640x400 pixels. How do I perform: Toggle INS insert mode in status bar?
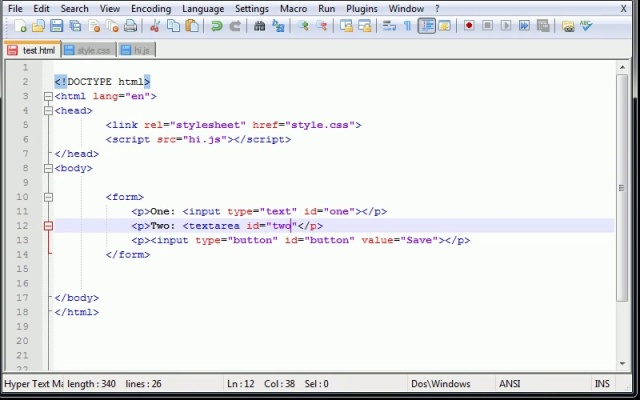[x=602, y=384]
